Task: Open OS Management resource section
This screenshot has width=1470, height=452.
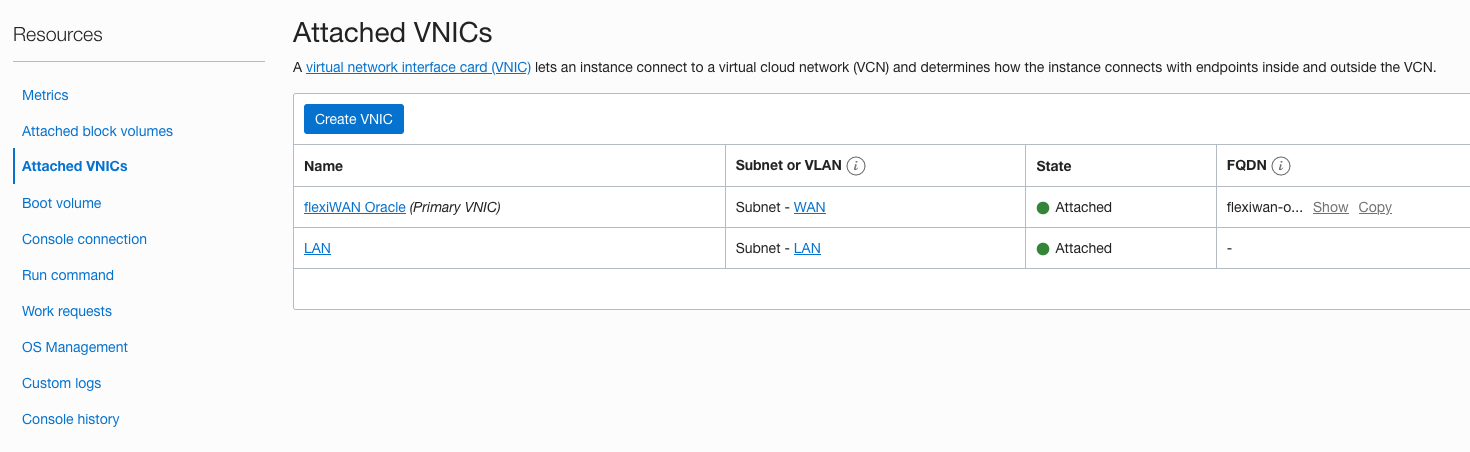Action: 75,347
